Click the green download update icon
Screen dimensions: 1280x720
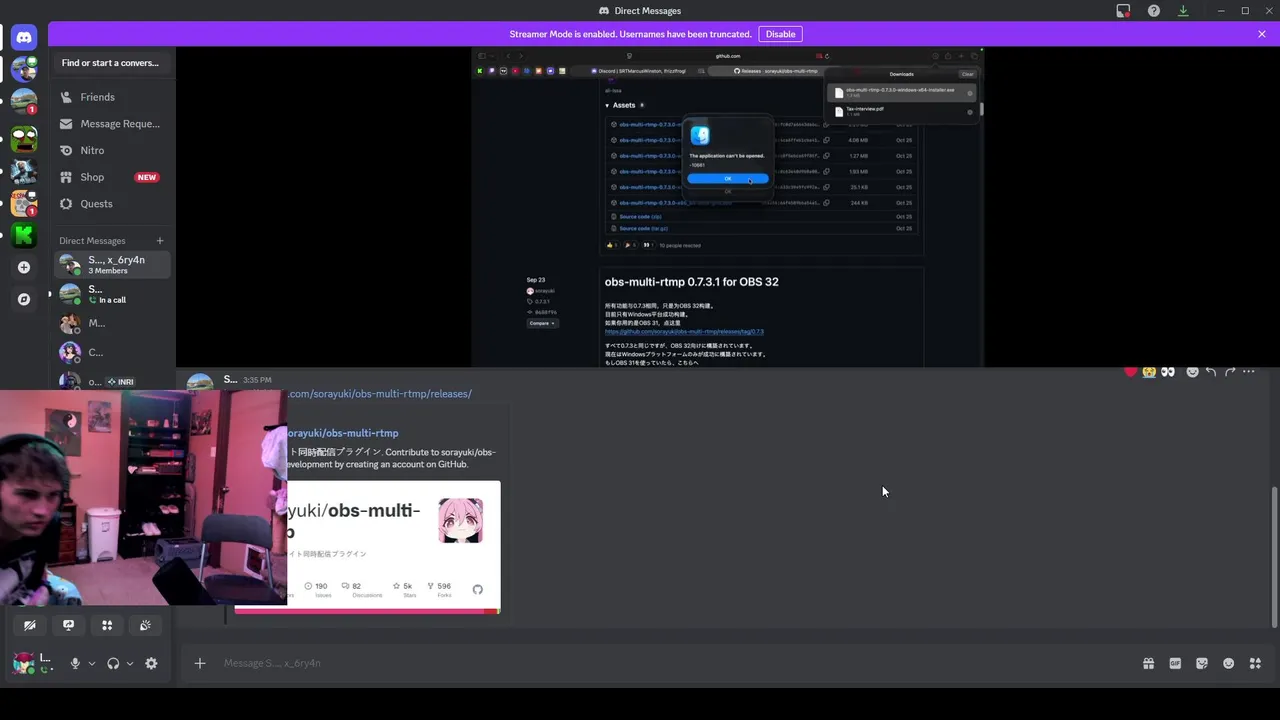tap(1183, 11)
